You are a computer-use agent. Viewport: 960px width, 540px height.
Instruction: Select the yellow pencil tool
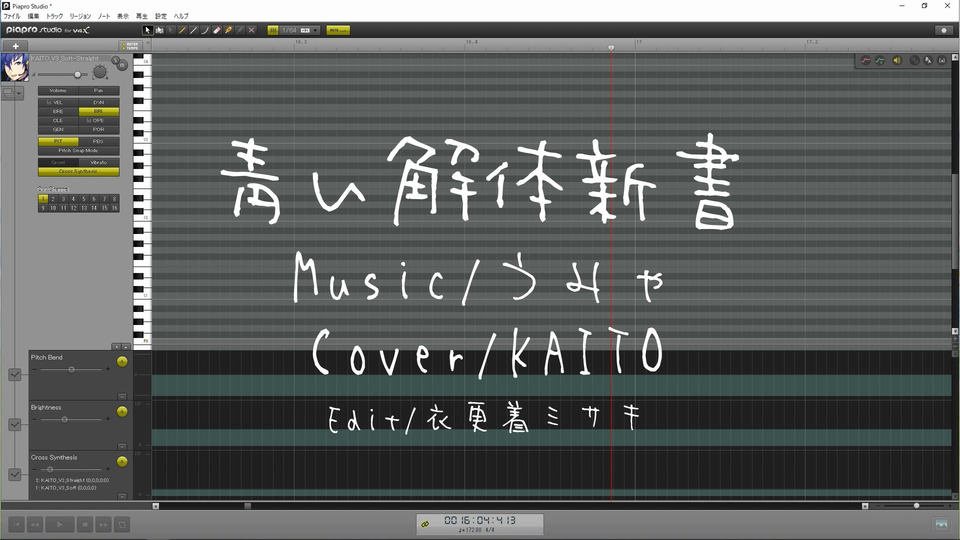pos(182,30)
